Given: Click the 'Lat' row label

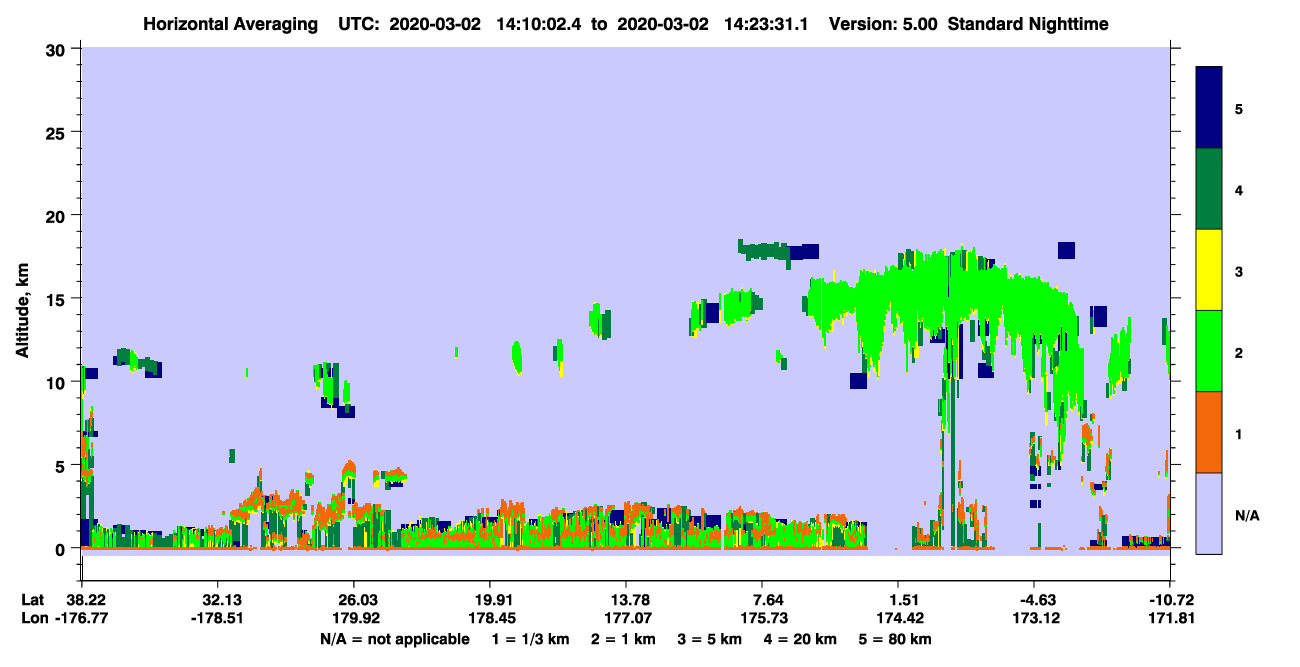Looking at the screenshot, I should pyautogui.click(x=33, y=600).
